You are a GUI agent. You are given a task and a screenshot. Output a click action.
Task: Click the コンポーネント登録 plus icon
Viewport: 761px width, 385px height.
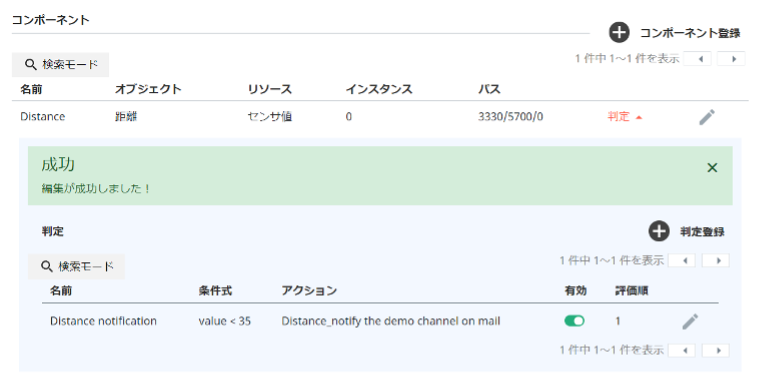[619, 33]
